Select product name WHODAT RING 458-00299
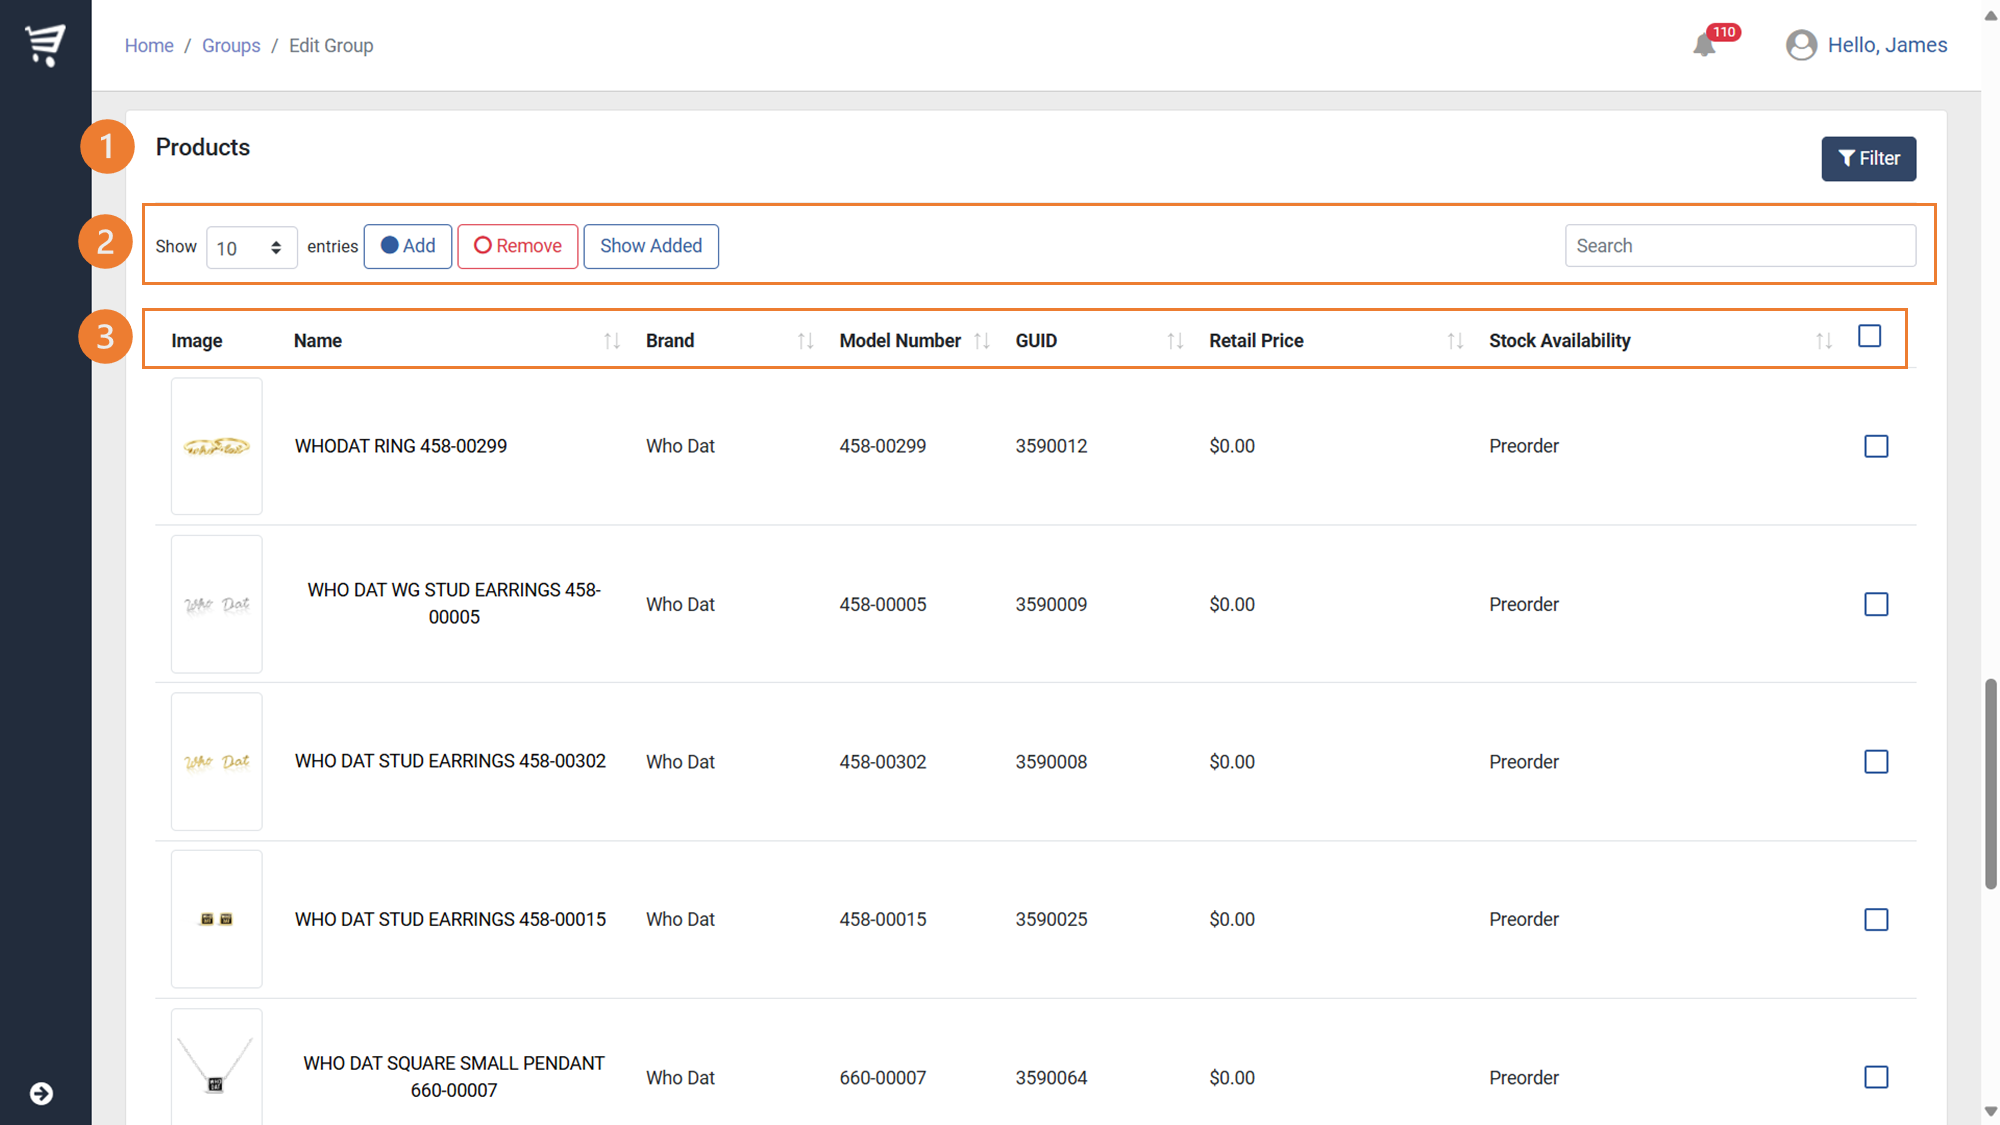2000x1125 pixels. [x=400, y=446]
